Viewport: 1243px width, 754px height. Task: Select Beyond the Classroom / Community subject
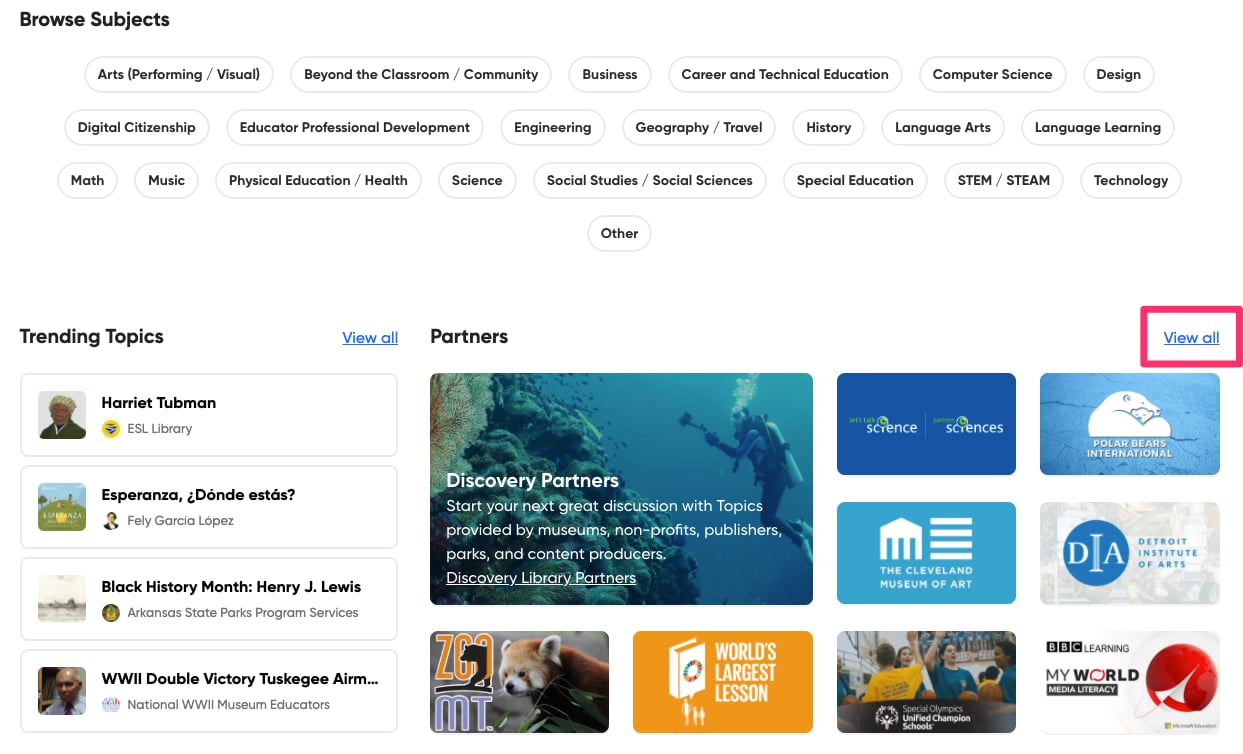pyautogui.click(x=421, y=74)
